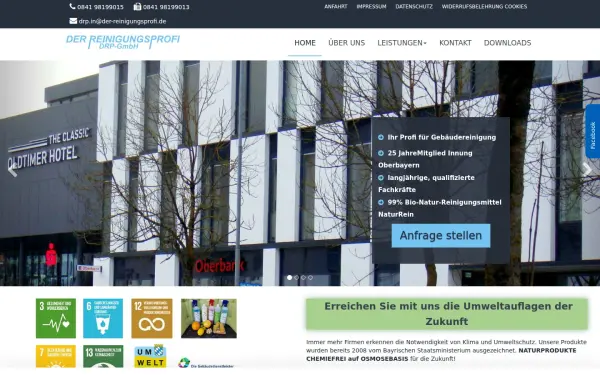This screenshot has width=600, height=375.
Task: Show previous slide with left arrow
Action: (12, 170)
